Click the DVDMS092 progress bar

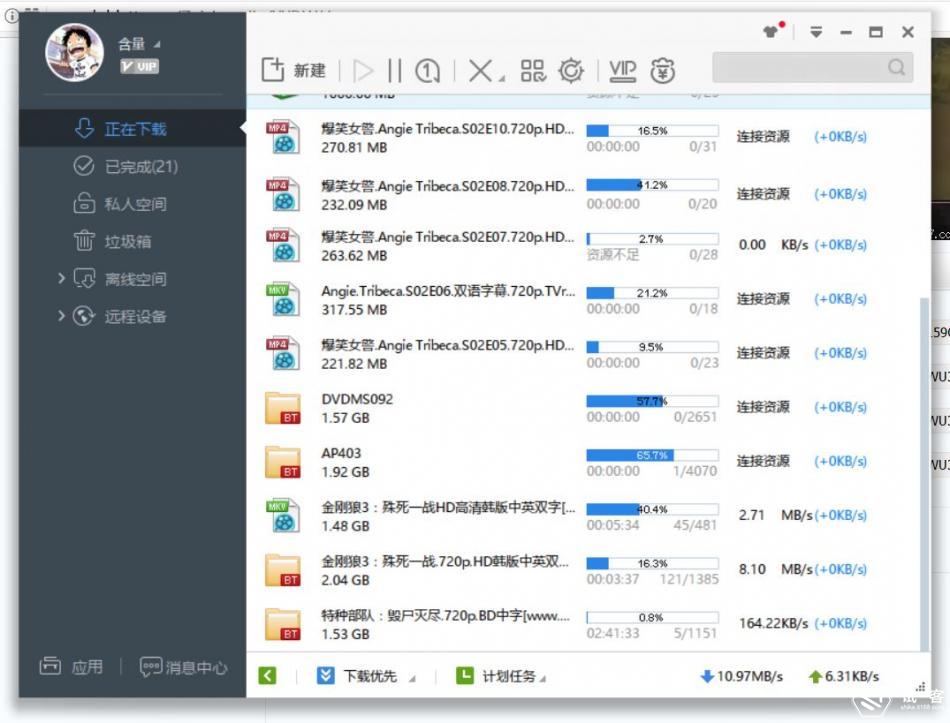[651, 401]
